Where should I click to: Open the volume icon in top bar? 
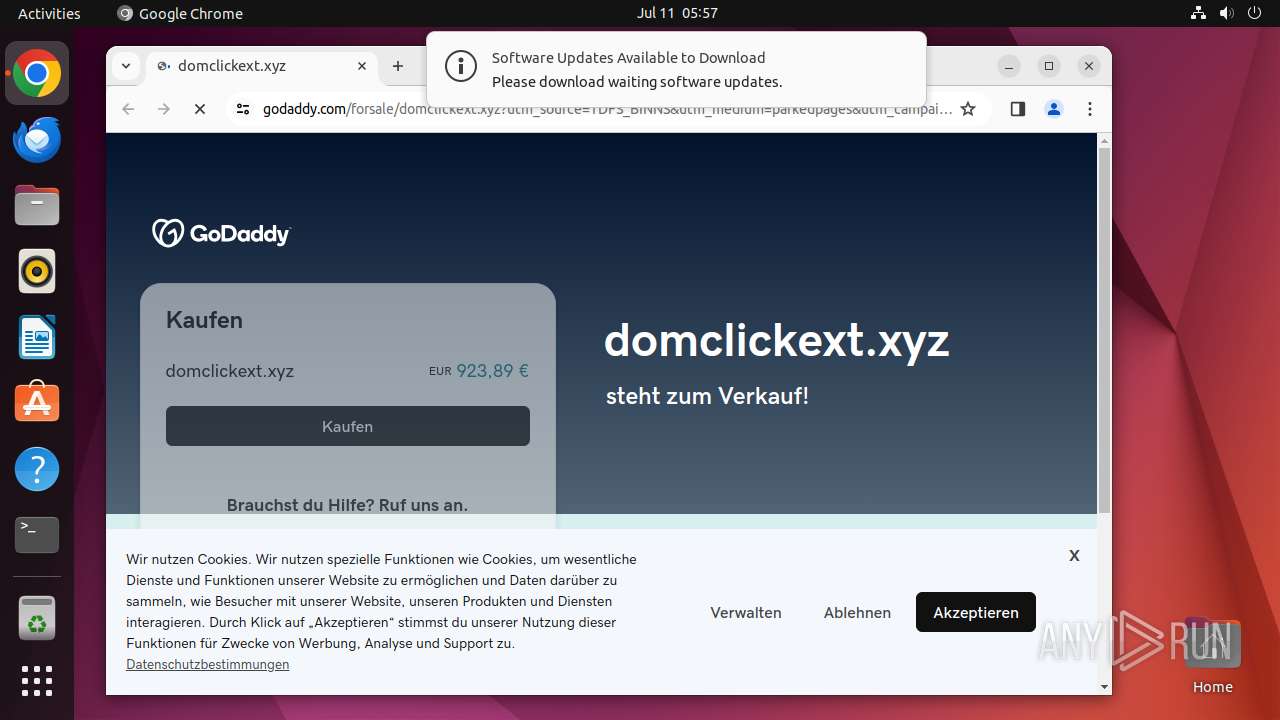pyautogui.click(x=1226, y=13)
